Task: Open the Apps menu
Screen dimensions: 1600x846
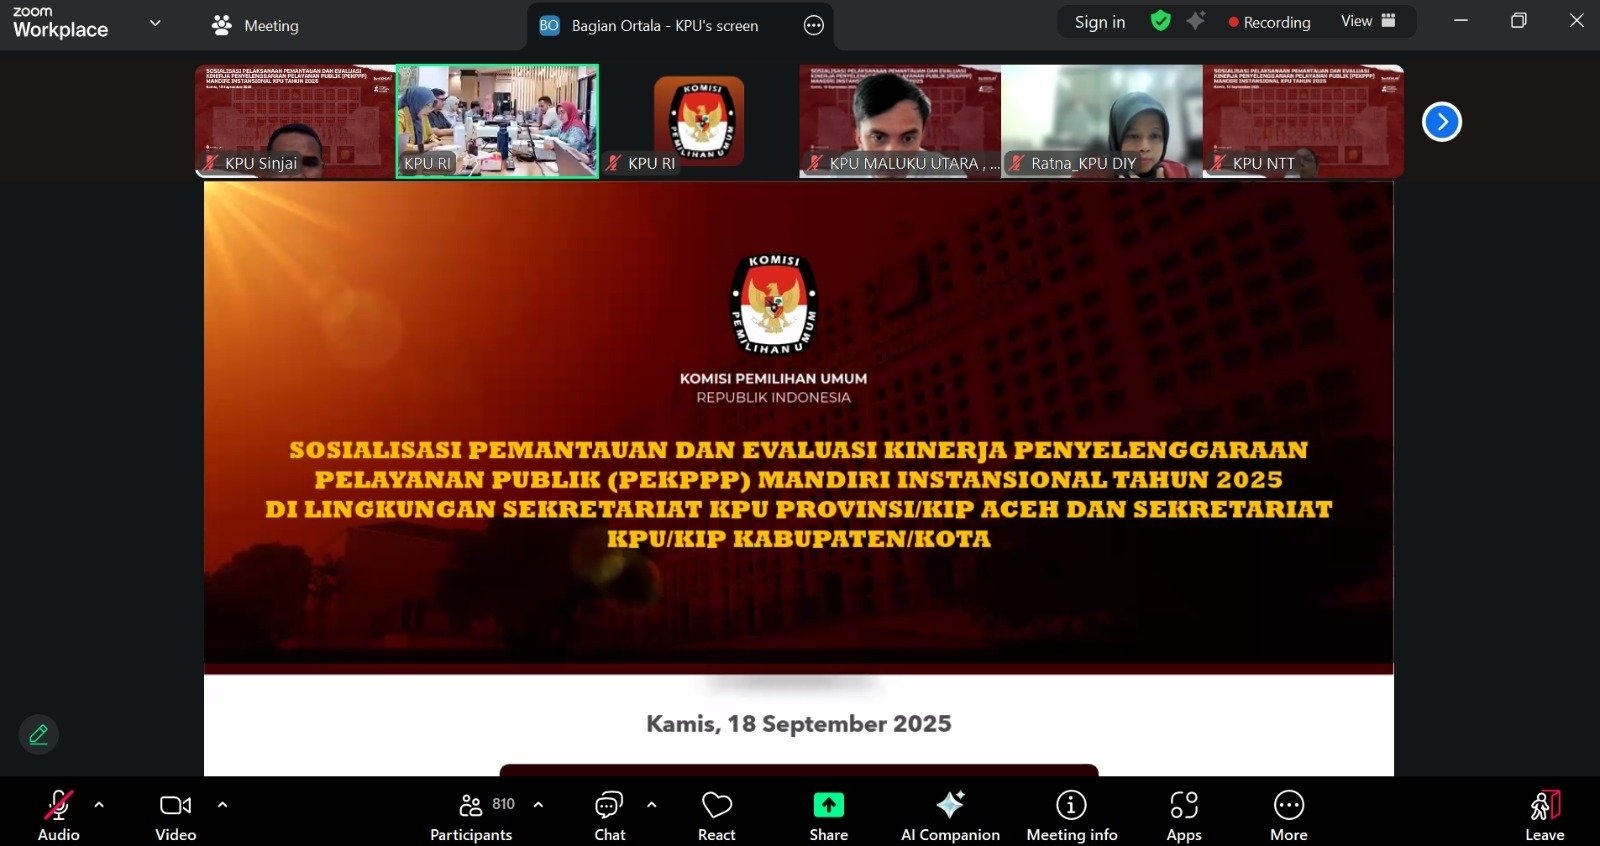Action: 1183,816
